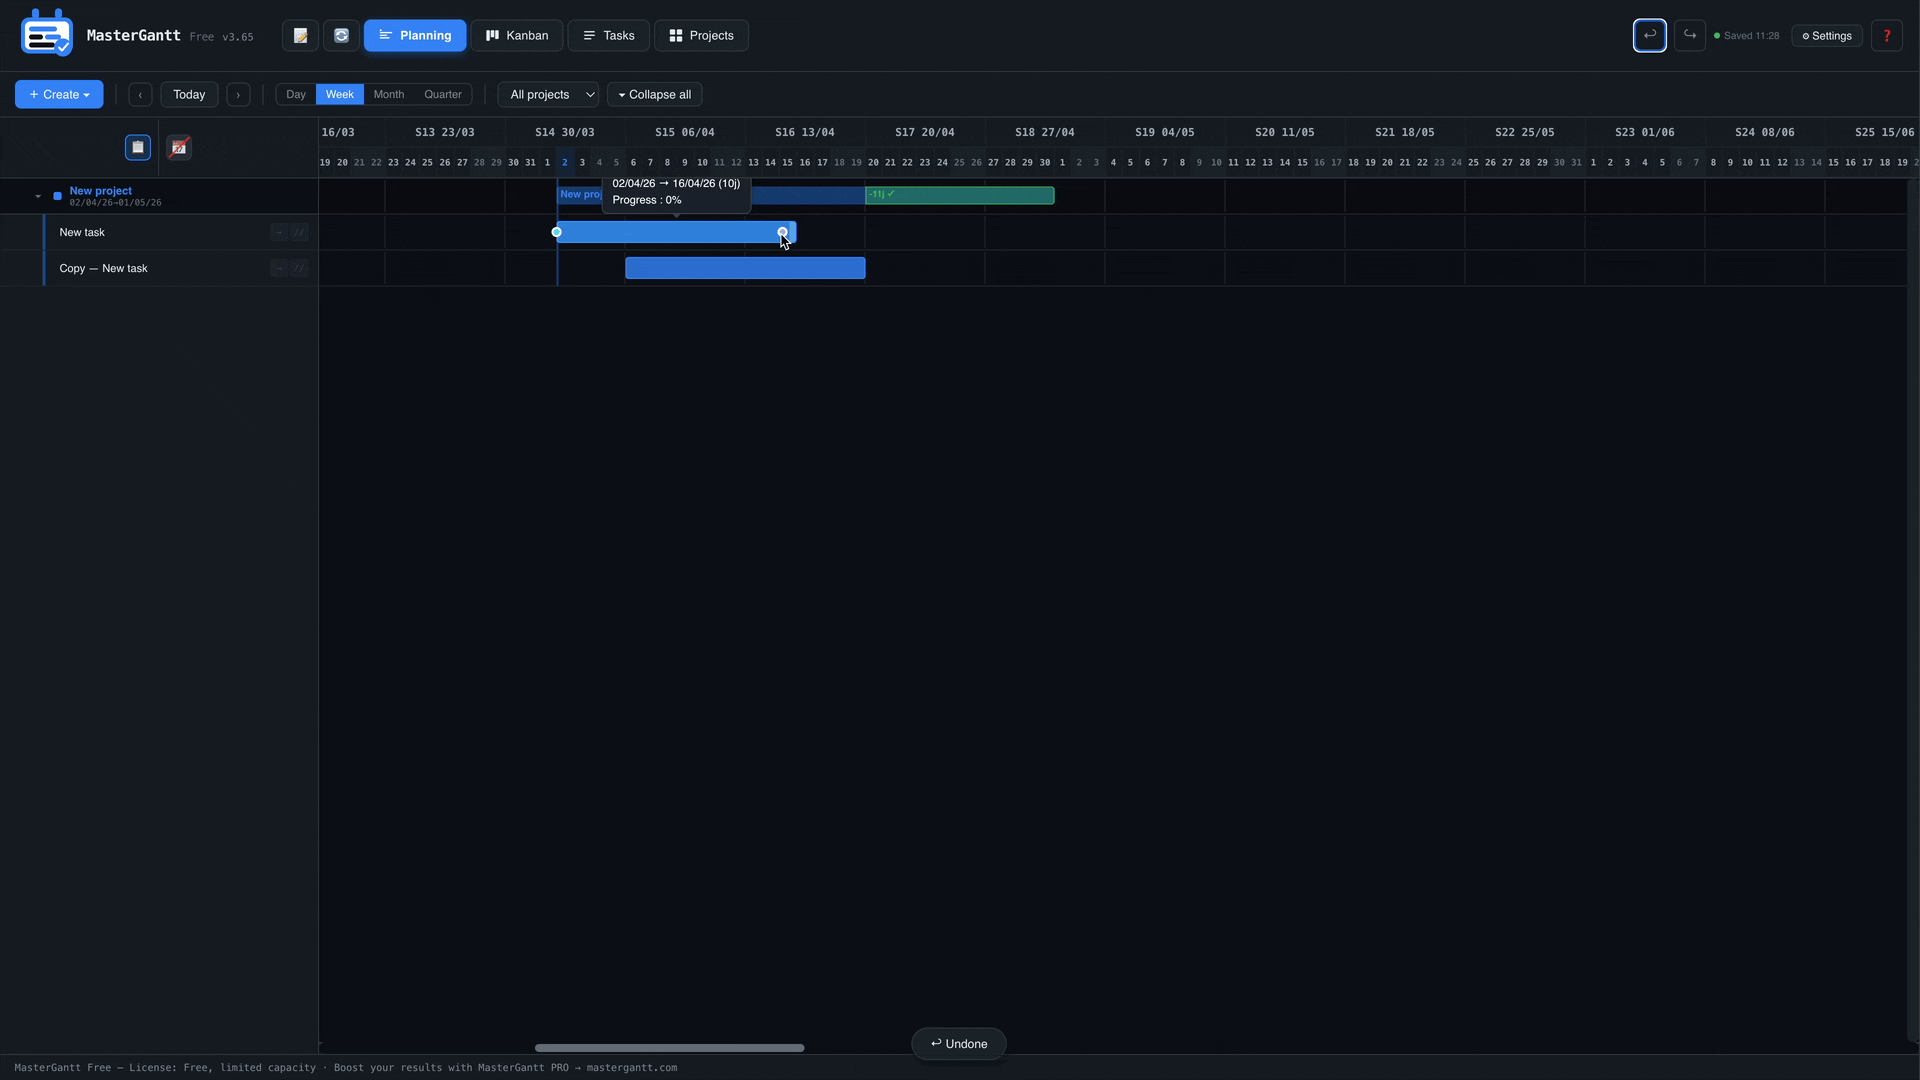Open Settings

(1827, 36)
